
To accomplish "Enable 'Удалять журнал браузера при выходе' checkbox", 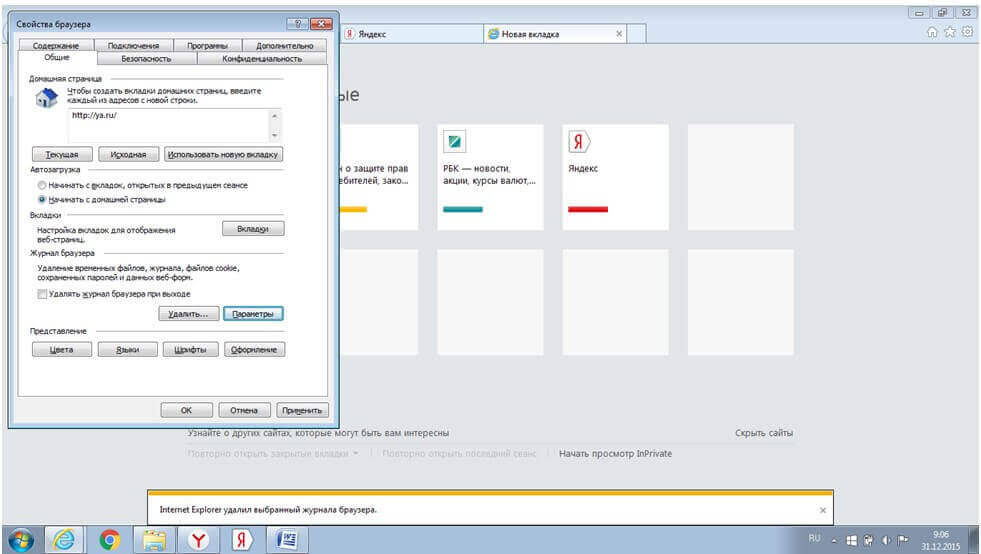I will pos(42,294).
